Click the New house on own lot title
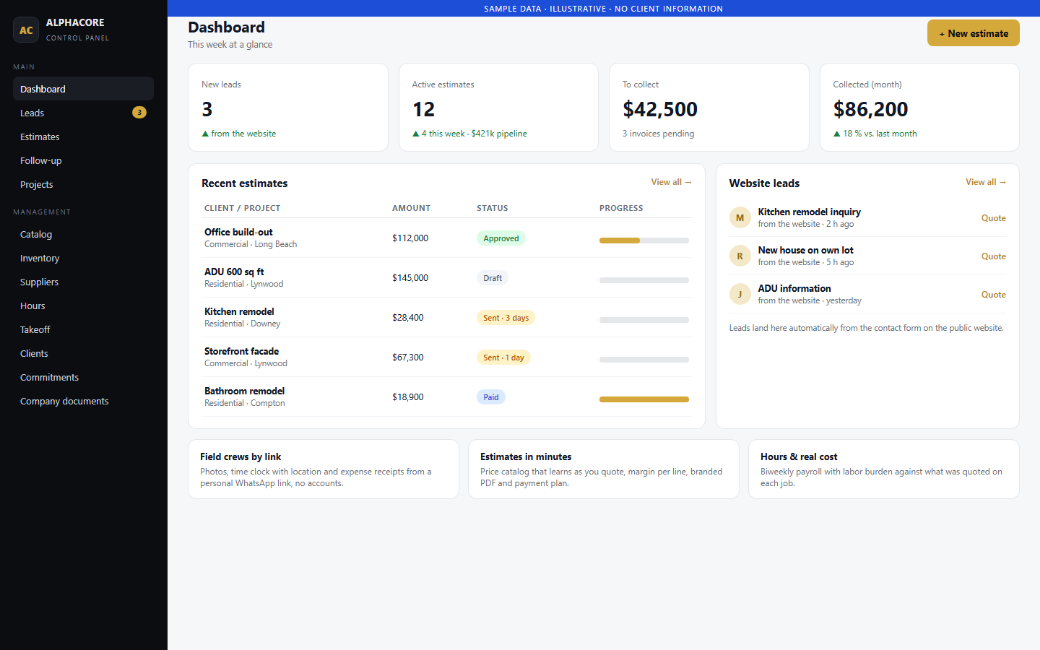This screenshot has width=1040, height=650. coord(805,250)
